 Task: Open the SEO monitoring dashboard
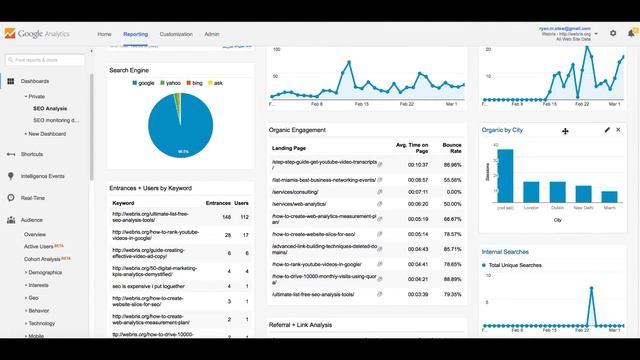(x=56, y=120)
